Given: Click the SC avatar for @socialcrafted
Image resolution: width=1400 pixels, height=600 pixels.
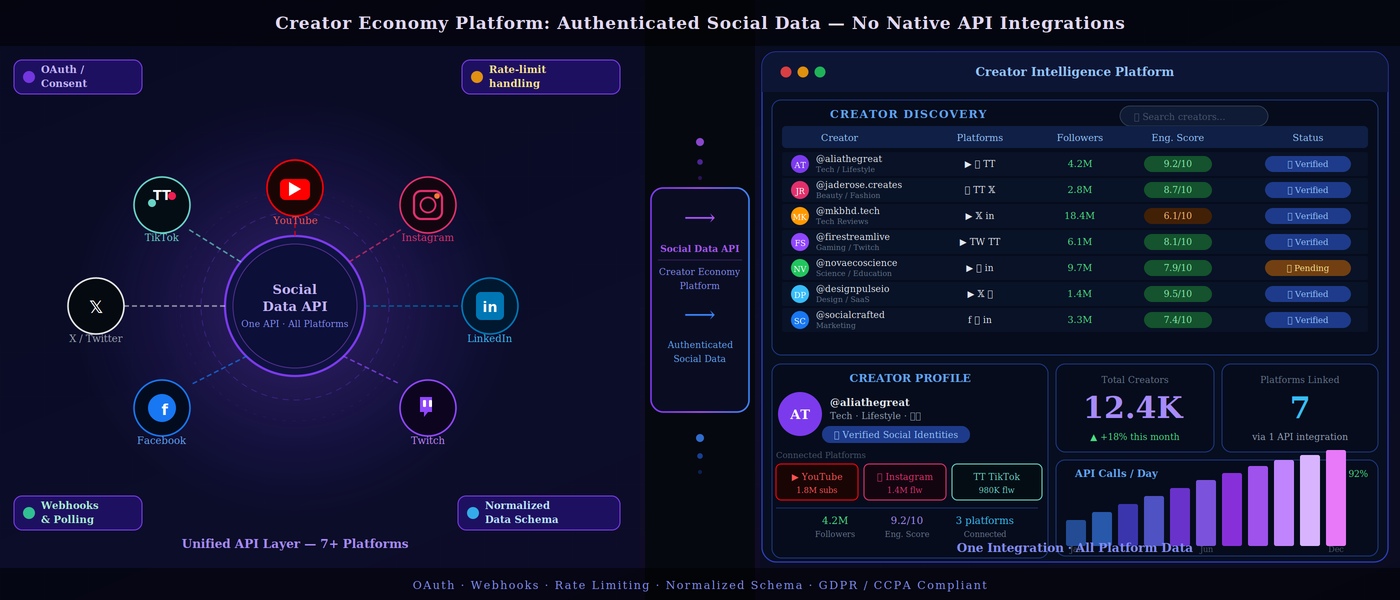Looking at the screenshot, I should coord(800,320).
